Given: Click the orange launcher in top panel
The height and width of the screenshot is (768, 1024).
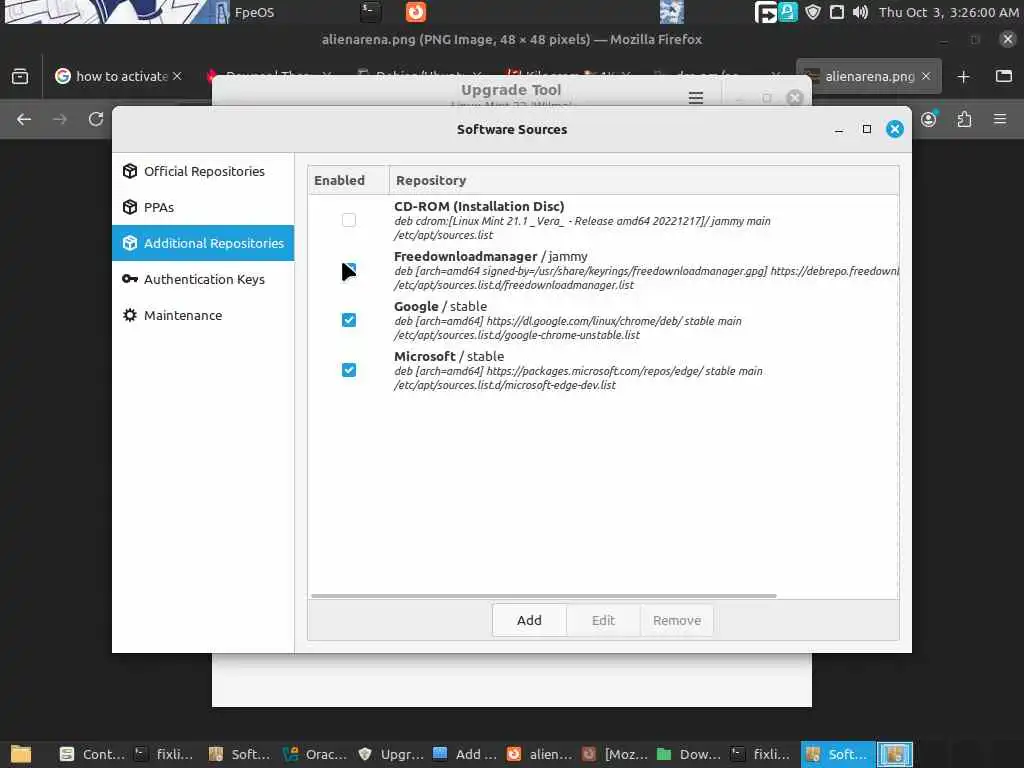Looking at the screenshot, I should coord(415,12).
